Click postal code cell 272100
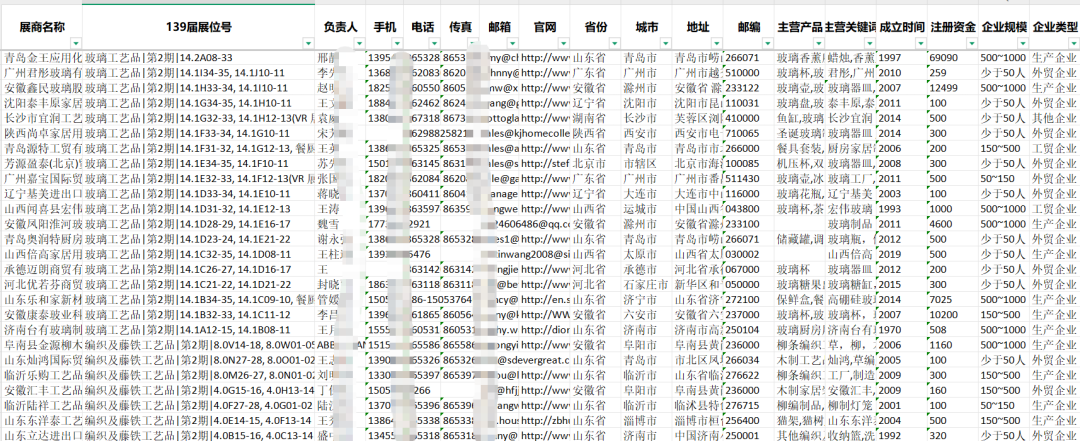Screen dimensions: 1080x441 pyautogui.click(x=749, y=299)
